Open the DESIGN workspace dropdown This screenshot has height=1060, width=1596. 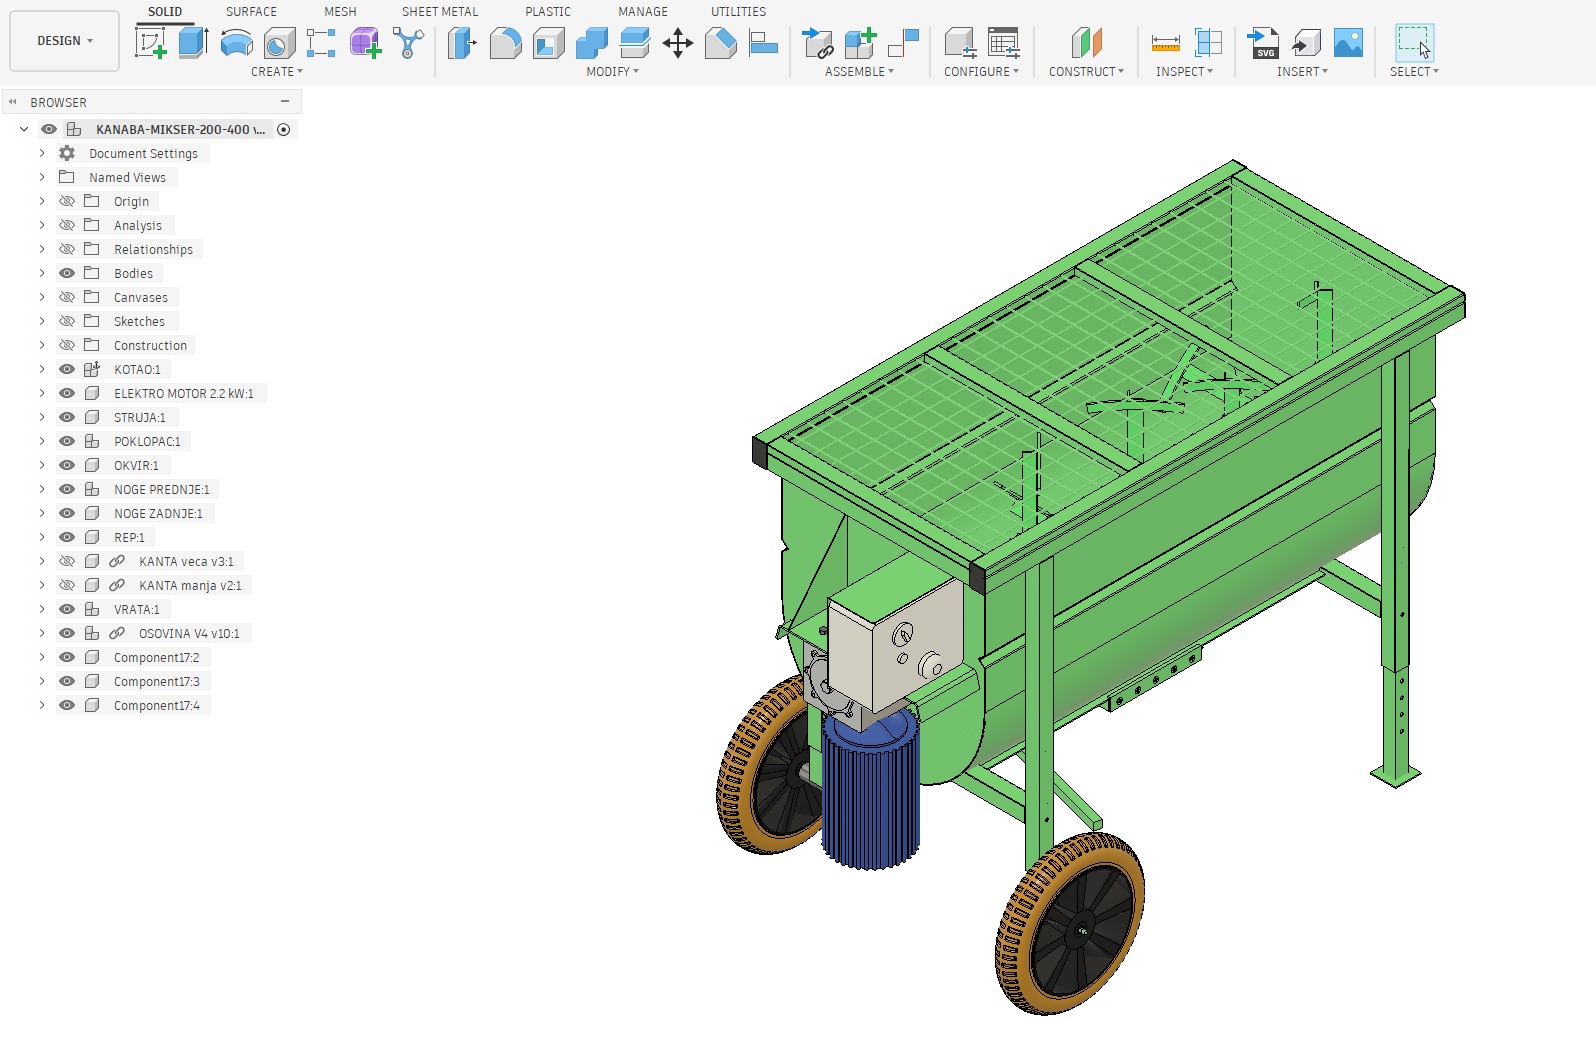pyautogui.click(x=64, y=41)
